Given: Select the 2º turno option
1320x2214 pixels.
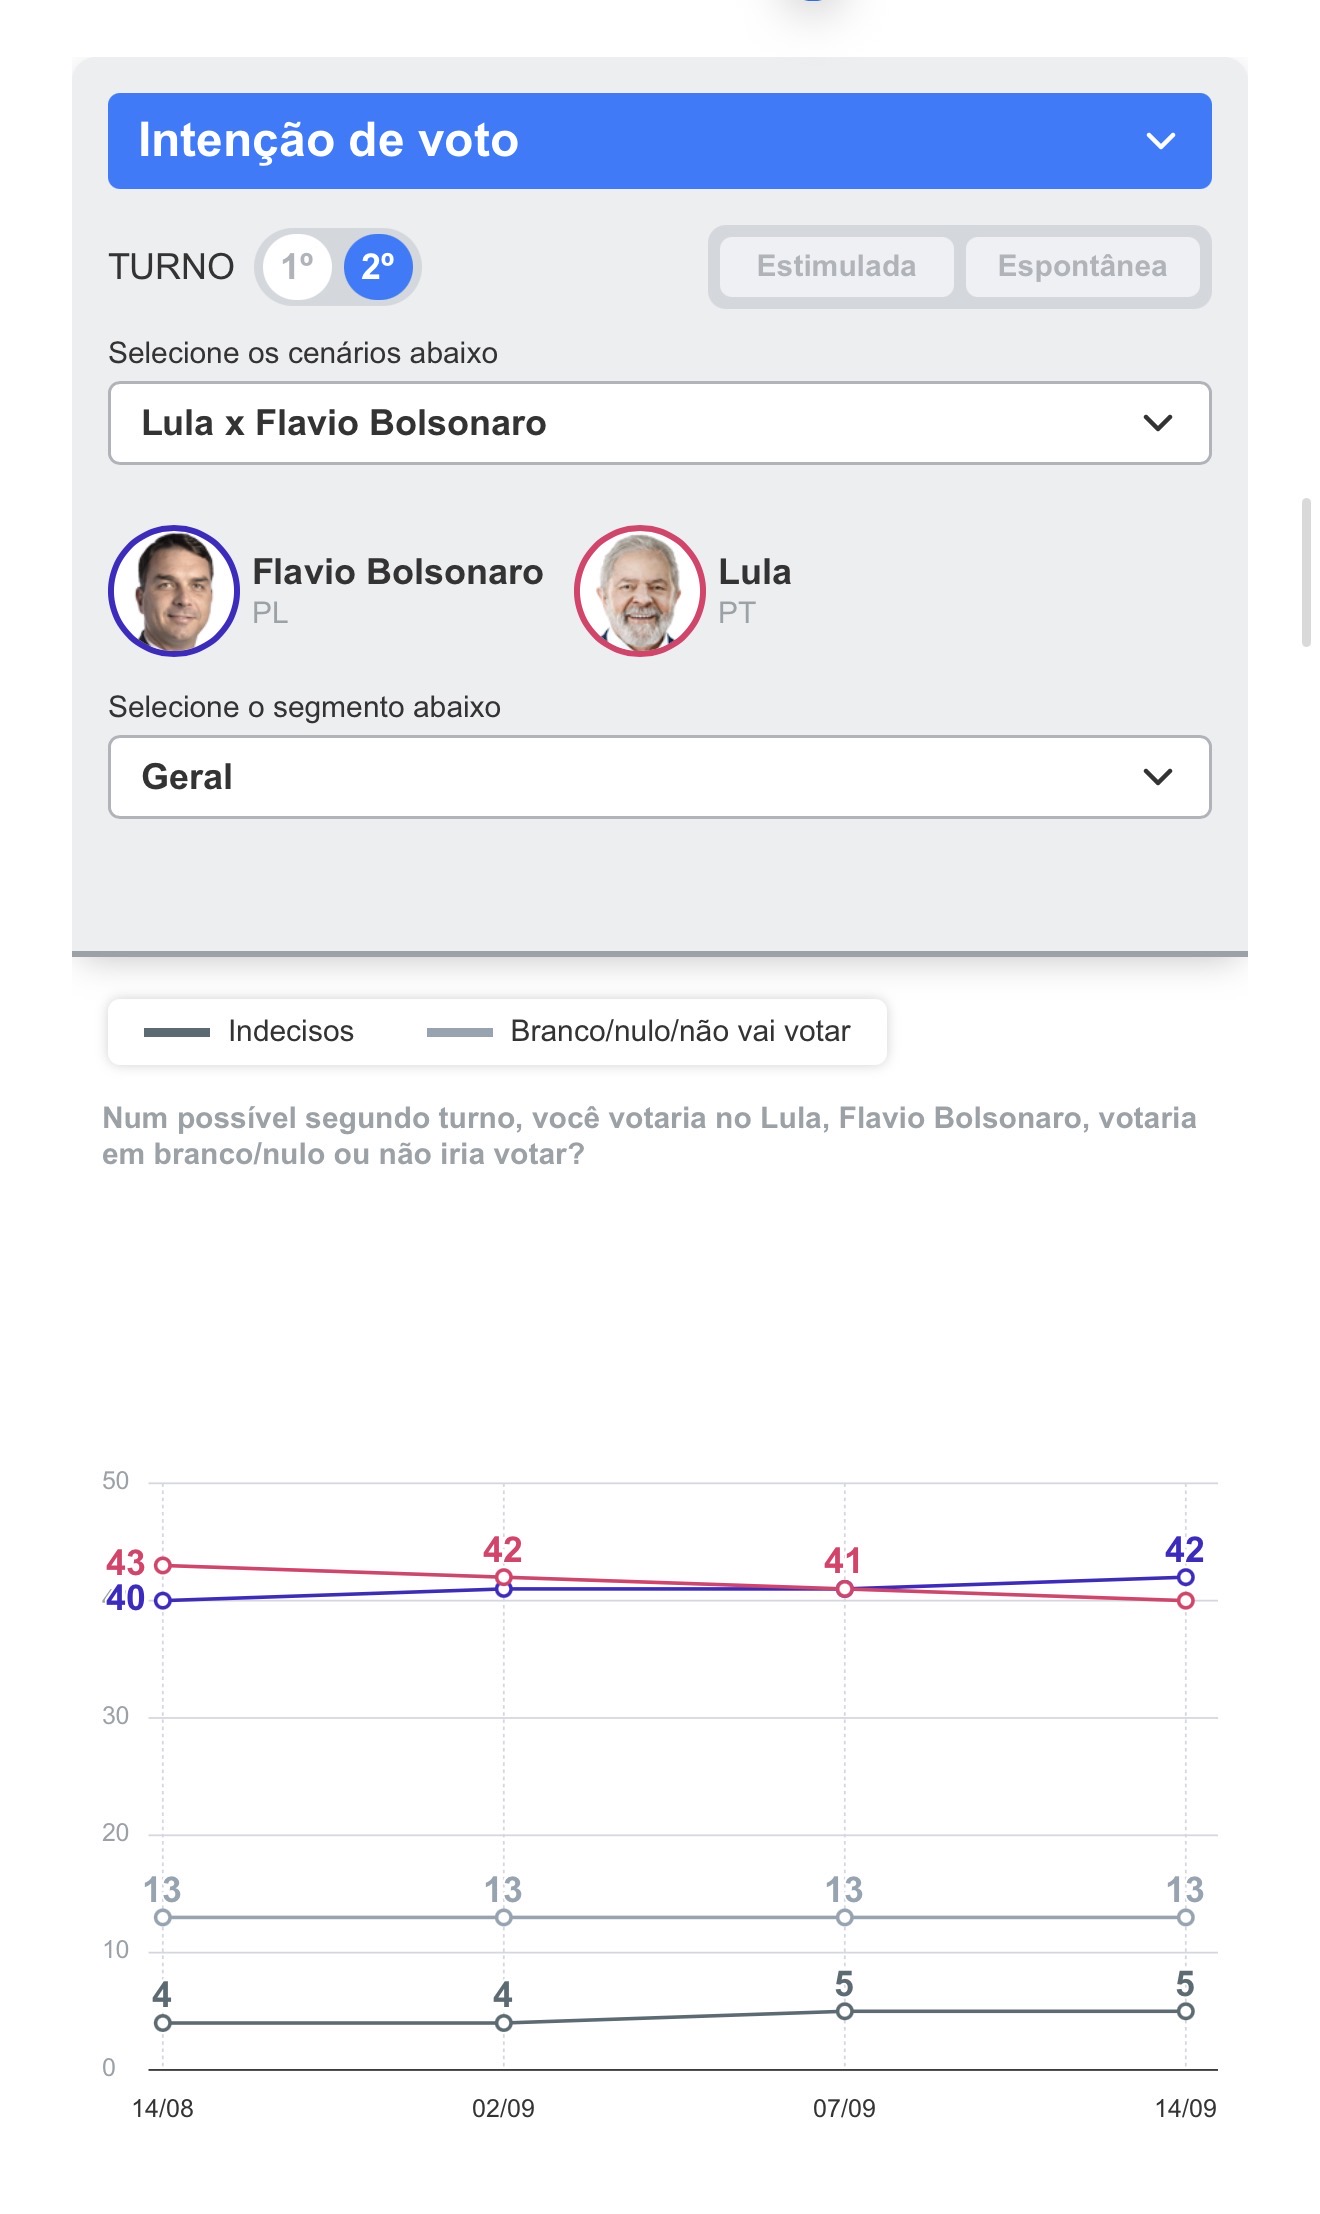Looking at the screenshot, I should click(x=378, y=267).
